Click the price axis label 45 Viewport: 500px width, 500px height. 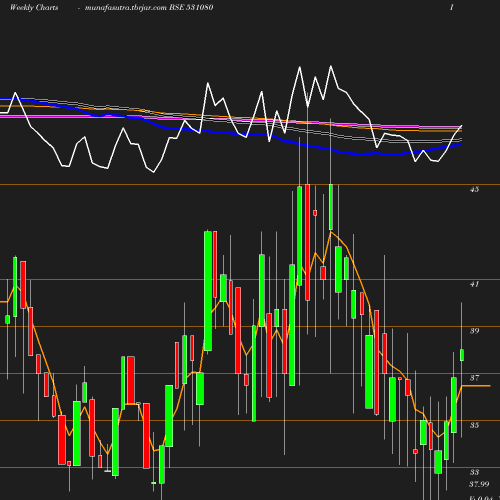click(474, 189)
